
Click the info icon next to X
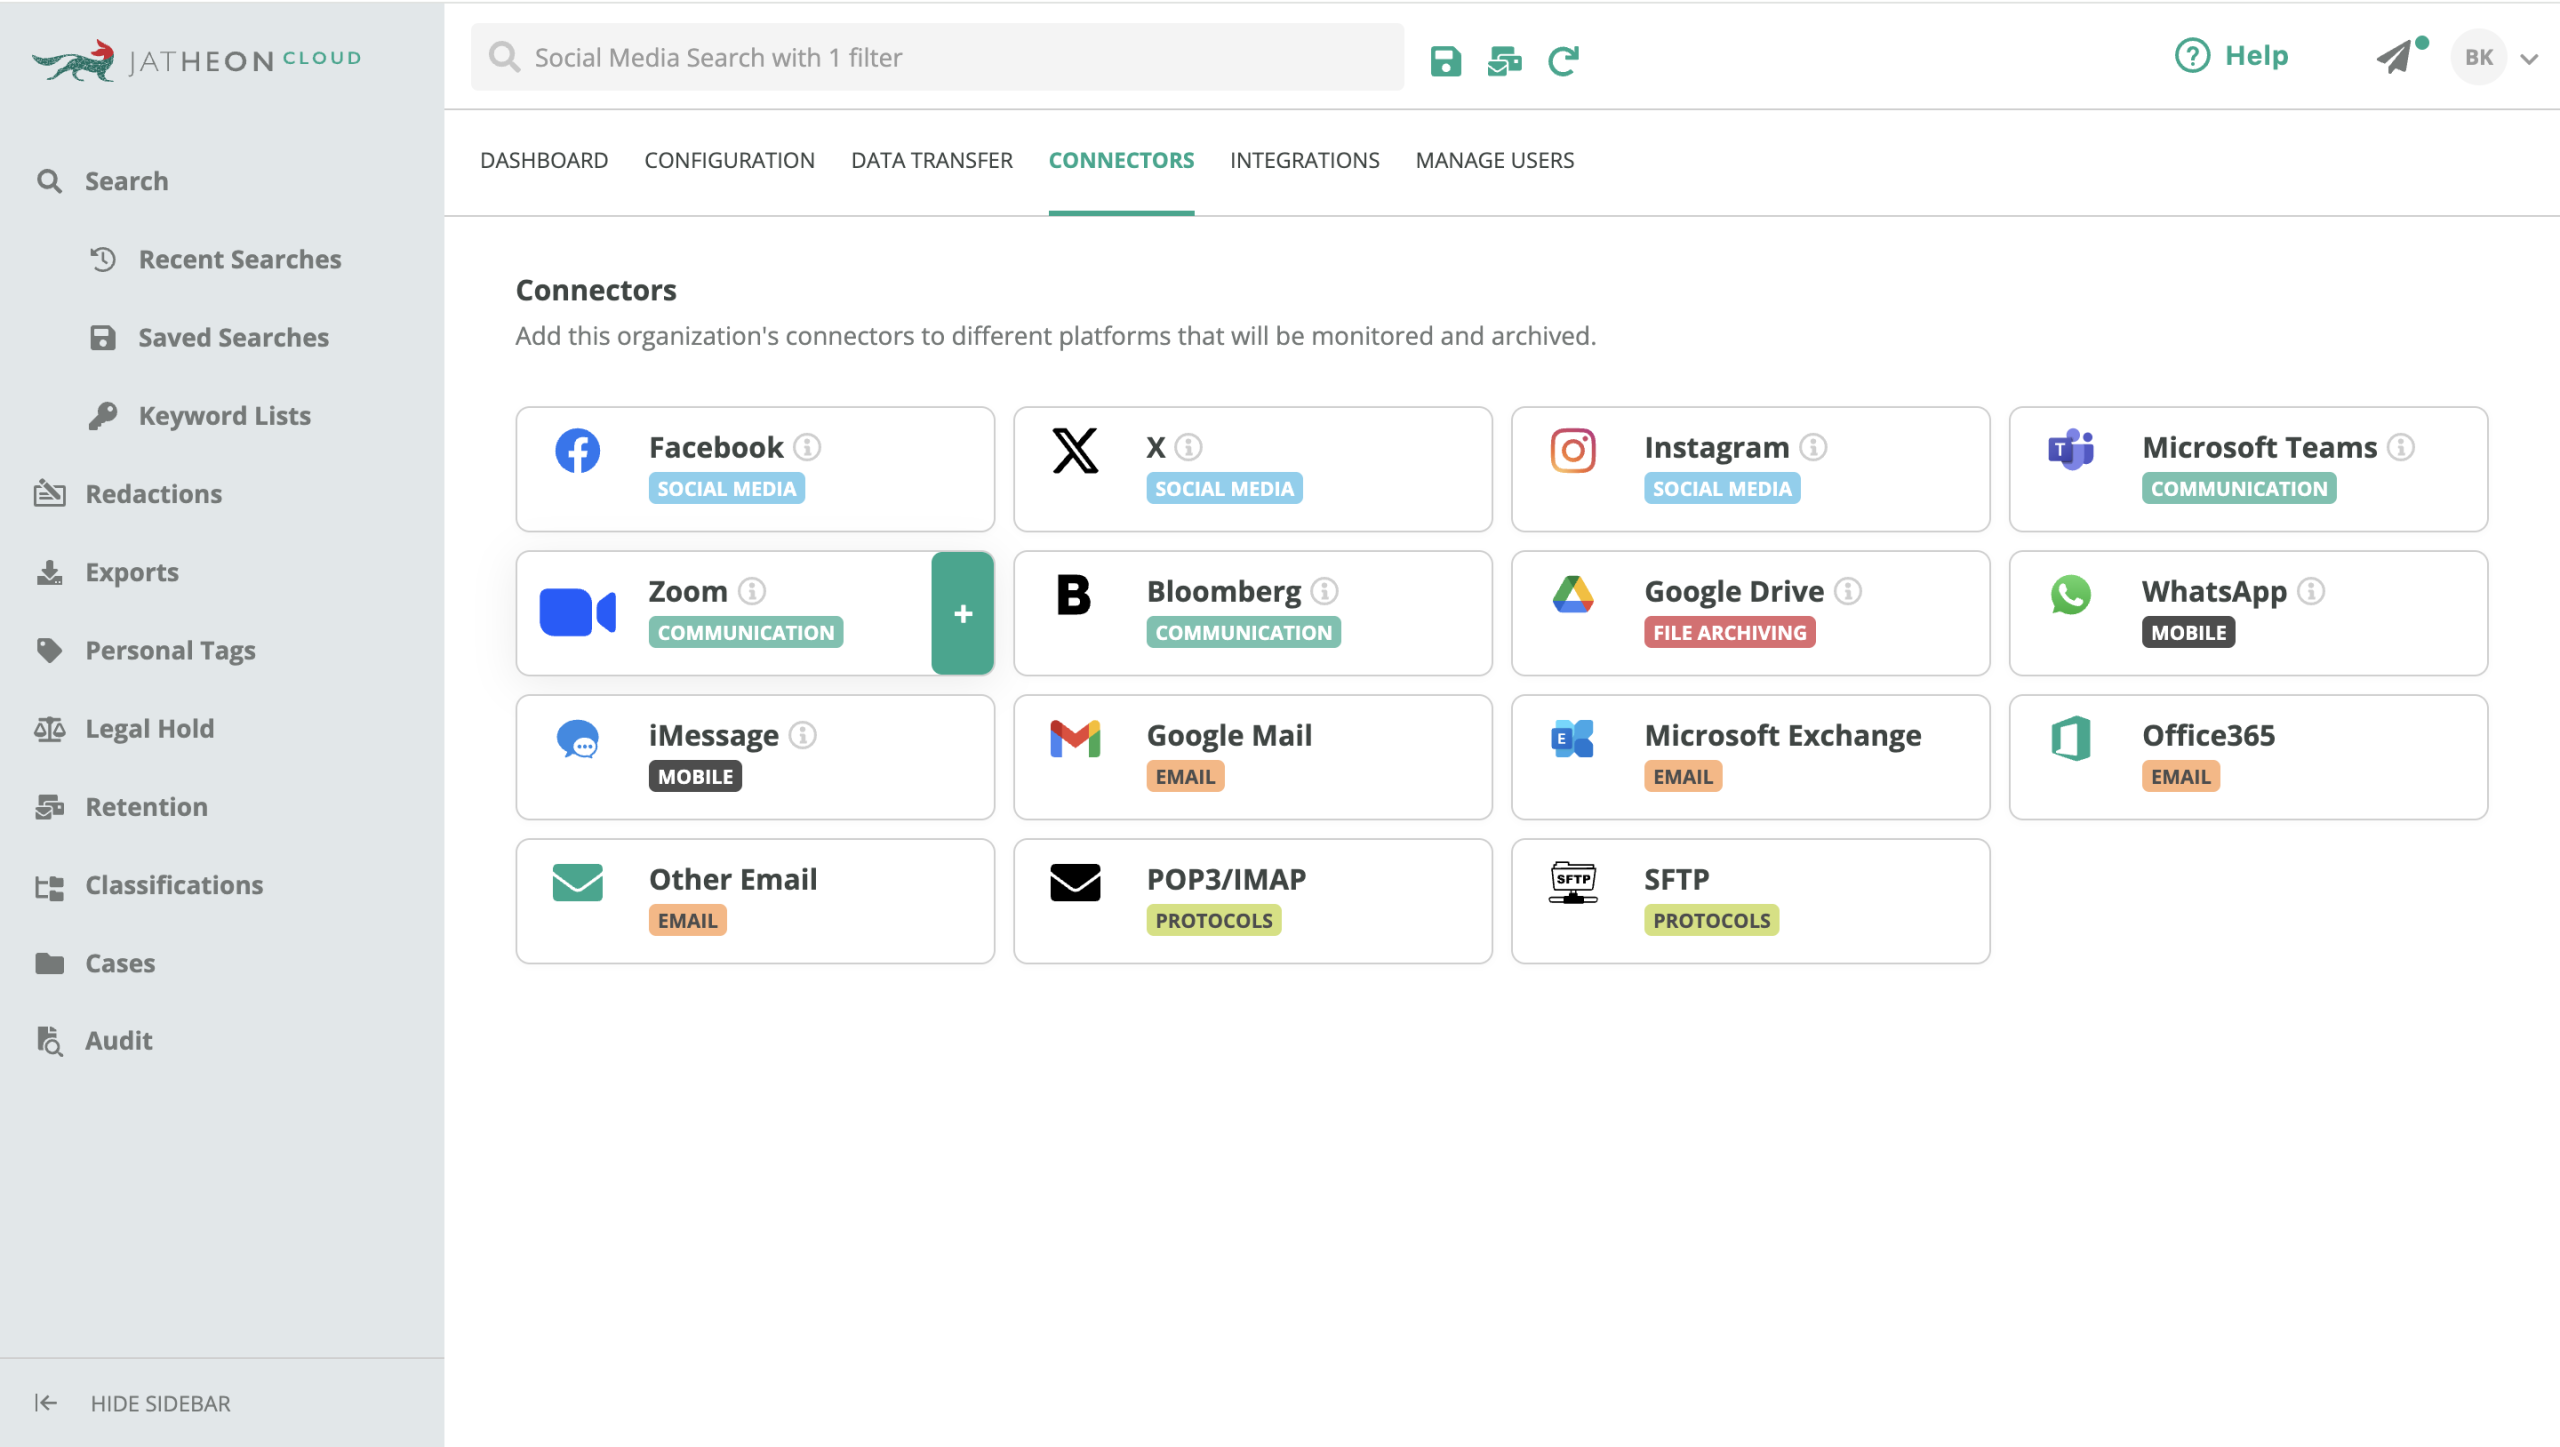coord(1188,447)
